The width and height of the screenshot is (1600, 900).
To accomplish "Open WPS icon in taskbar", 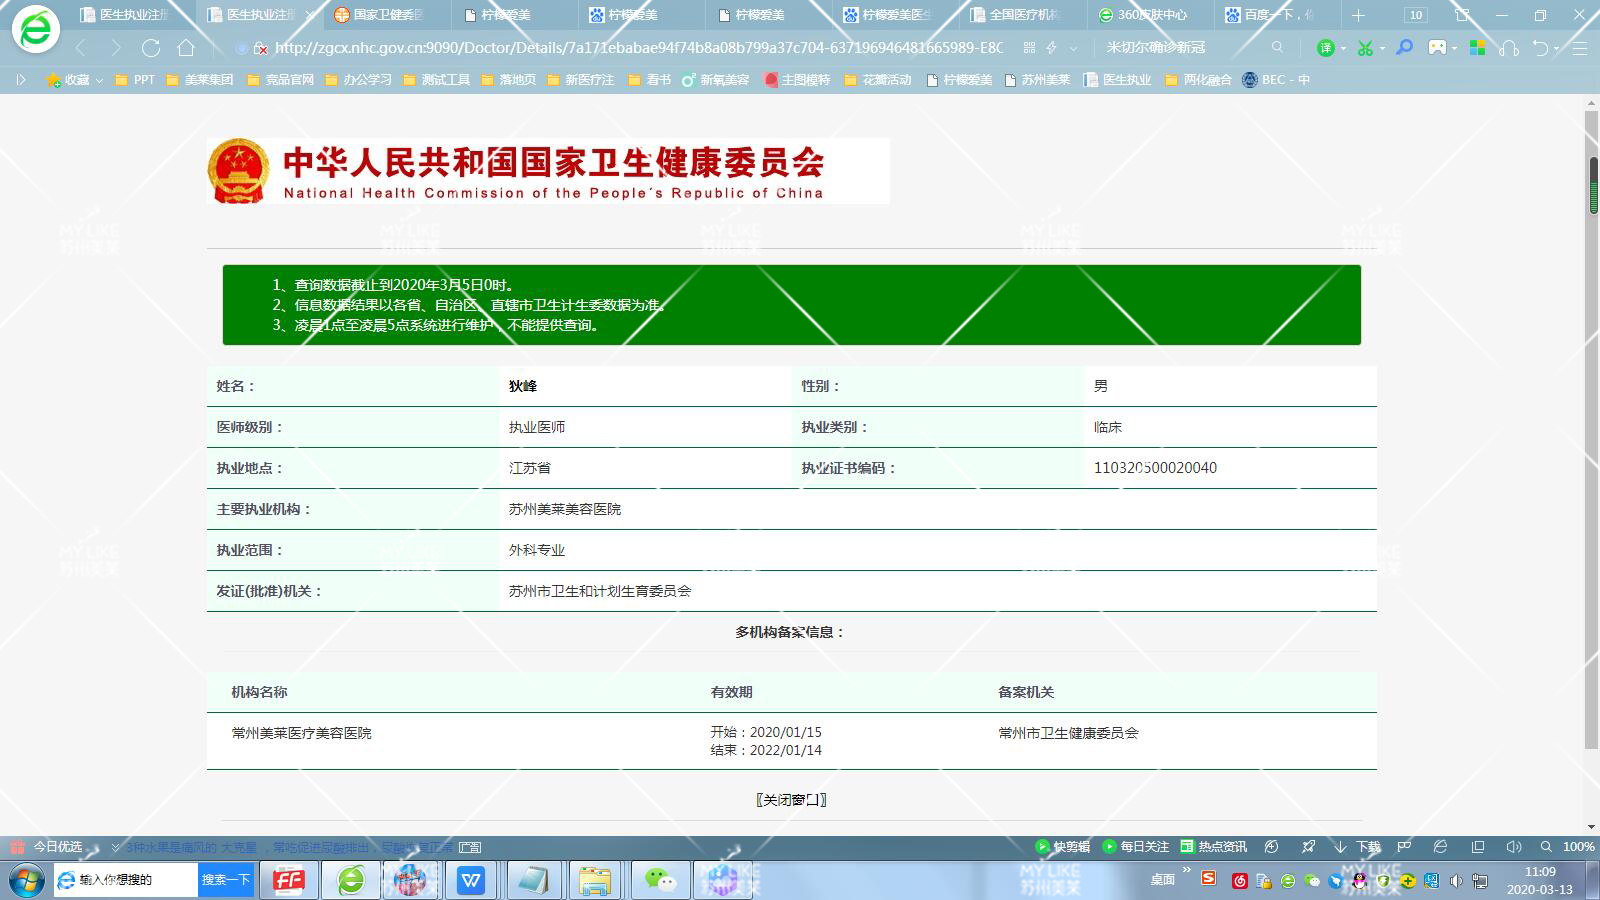I will point(471,880).
